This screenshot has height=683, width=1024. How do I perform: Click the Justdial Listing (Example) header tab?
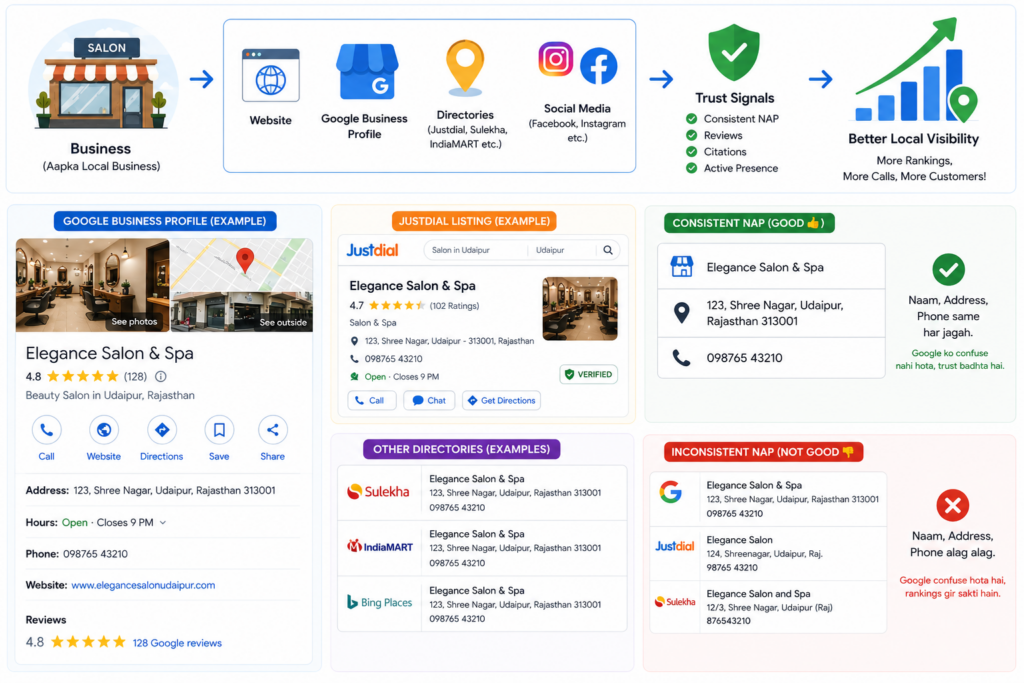point(474,221)
